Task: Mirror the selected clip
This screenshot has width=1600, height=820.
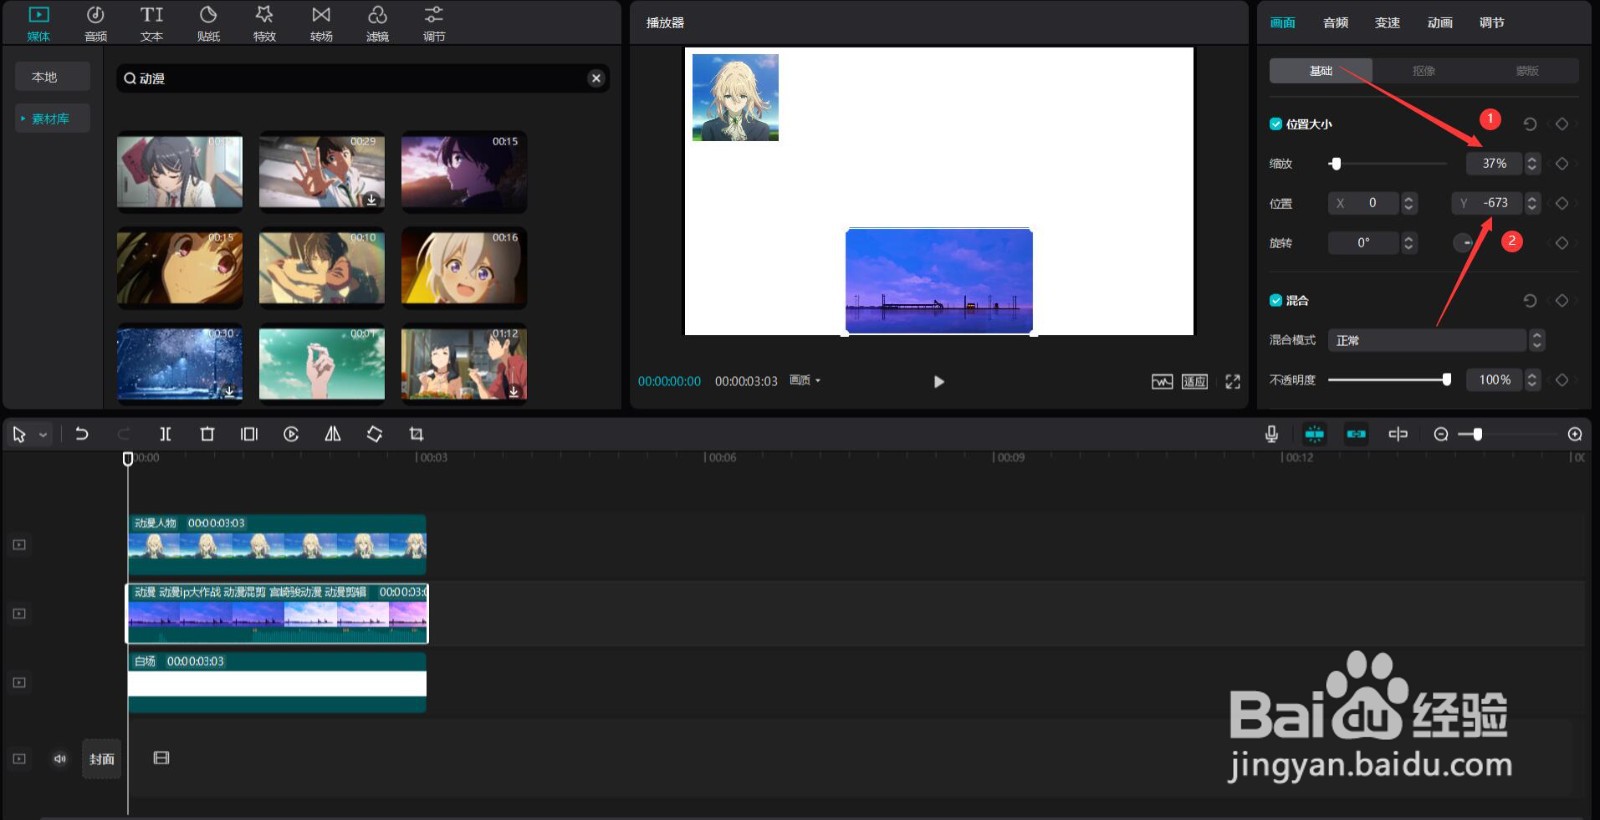Action: coord(333,434)
